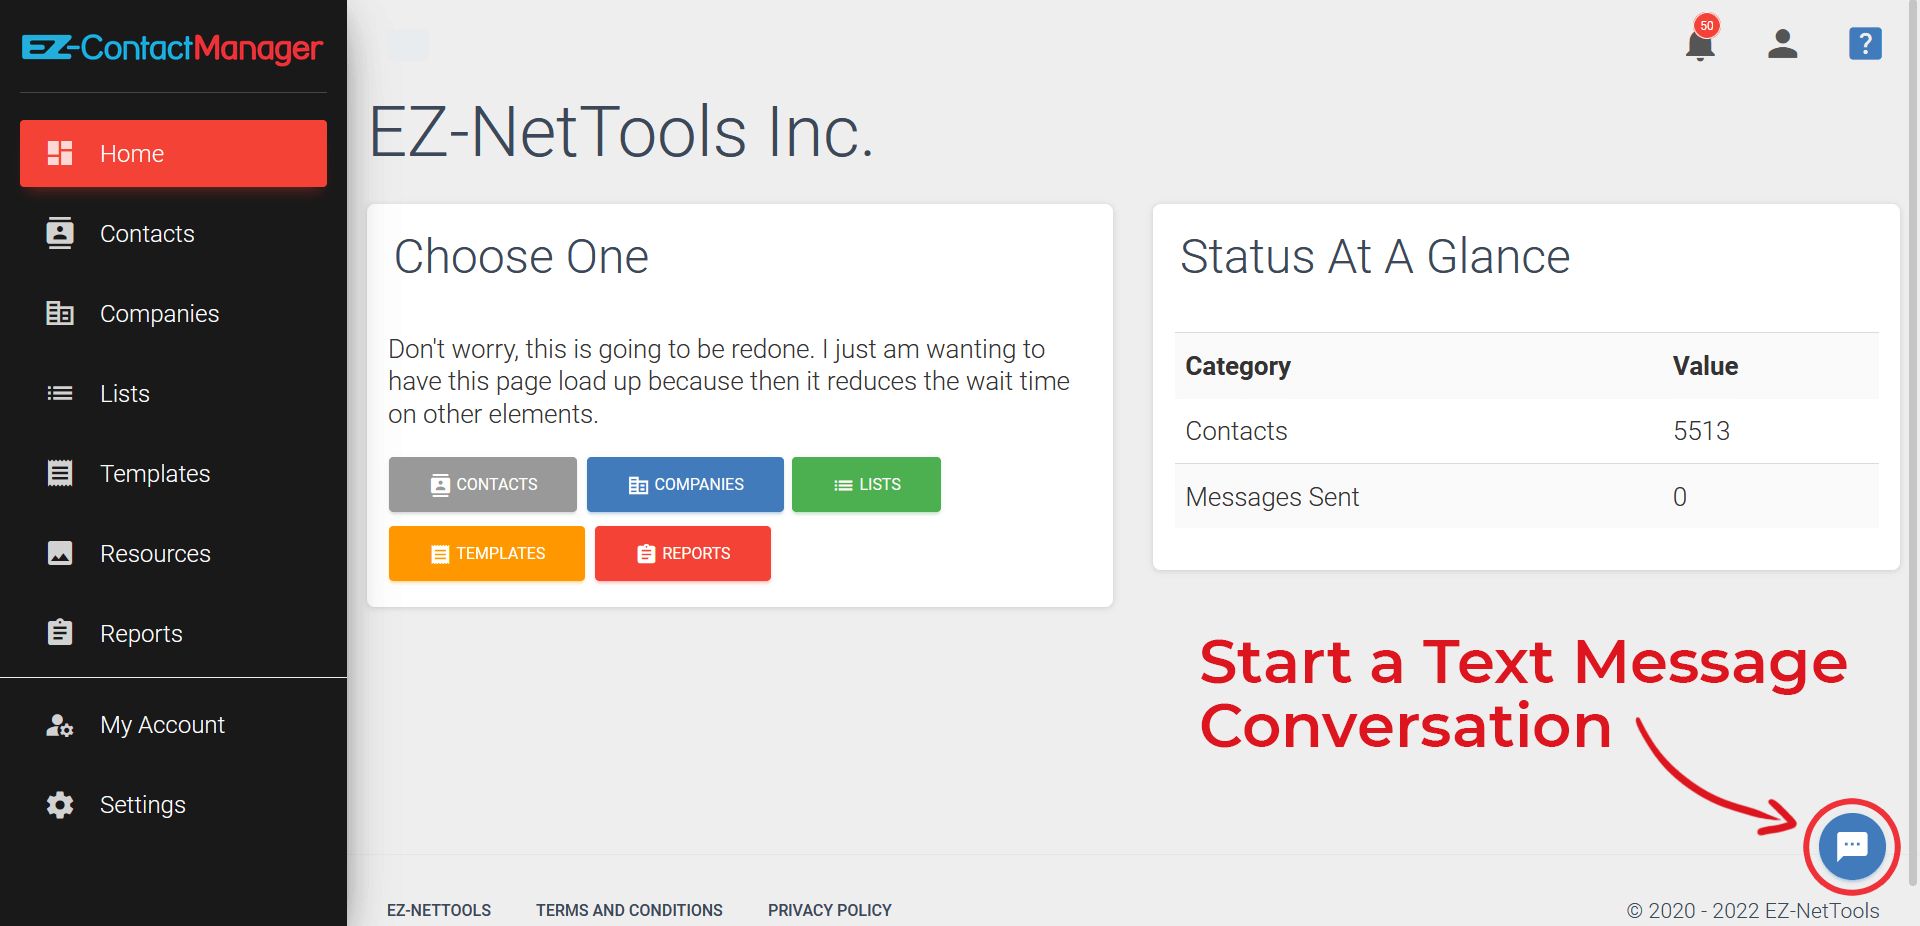Screen dimensions: 1920x926
Task: Click the Companies building icon in sidebar
Action: [x=60, y=313]
